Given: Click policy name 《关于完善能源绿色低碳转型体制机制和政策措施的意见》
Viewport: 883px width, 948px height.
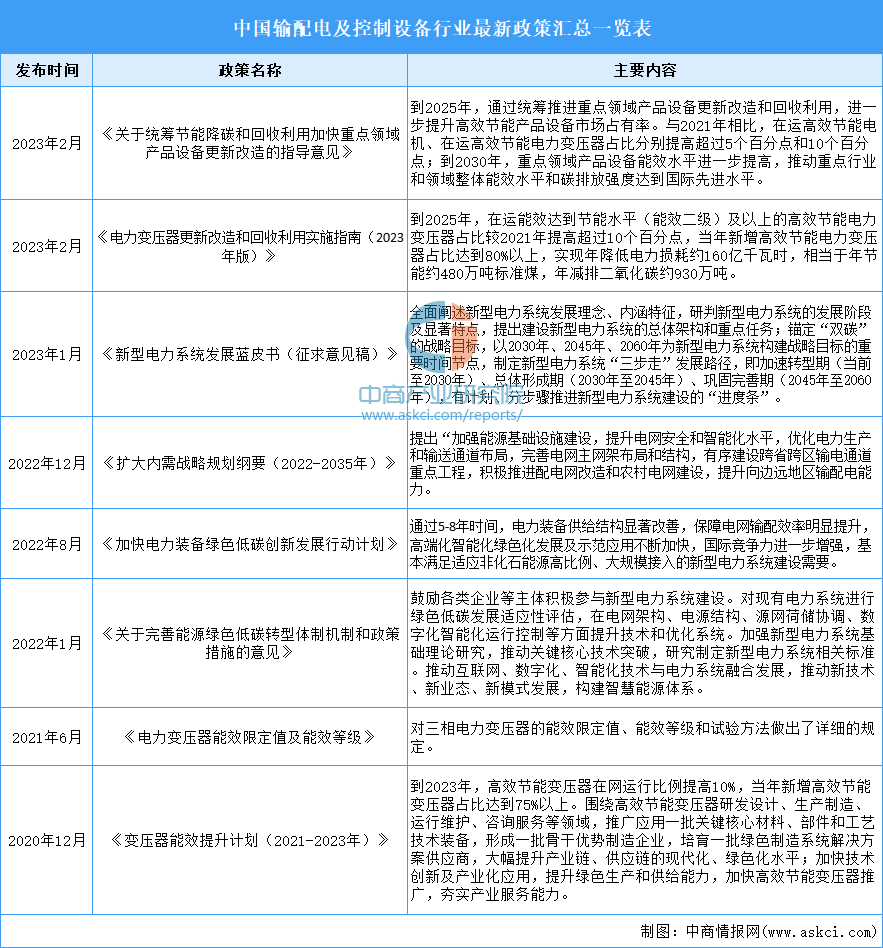Looking at the screenshot, I should (250, 643).
